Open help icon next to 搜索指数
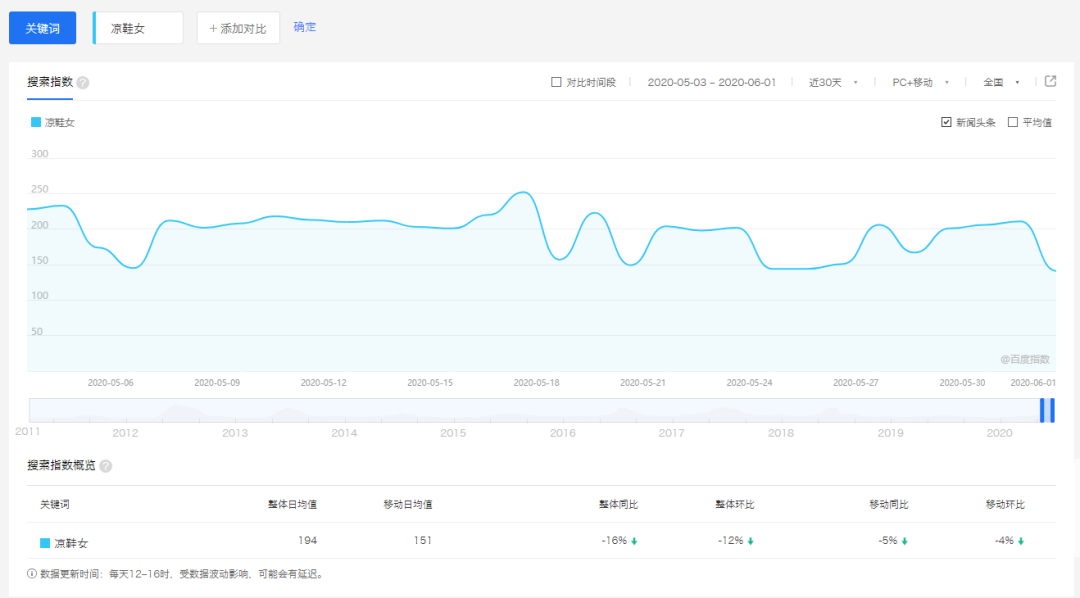This screenshot has height=598, width=1080. point(83,83)
